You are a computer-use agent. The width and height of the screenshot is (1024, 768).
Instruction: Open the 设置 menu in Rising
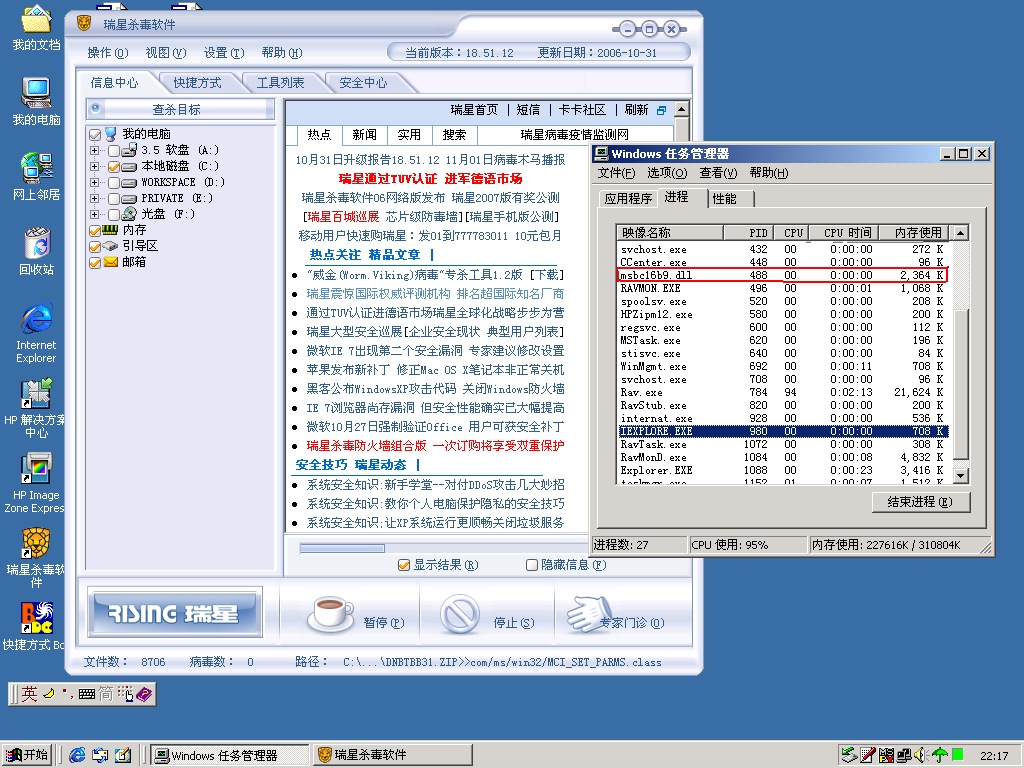pos(223,53)
